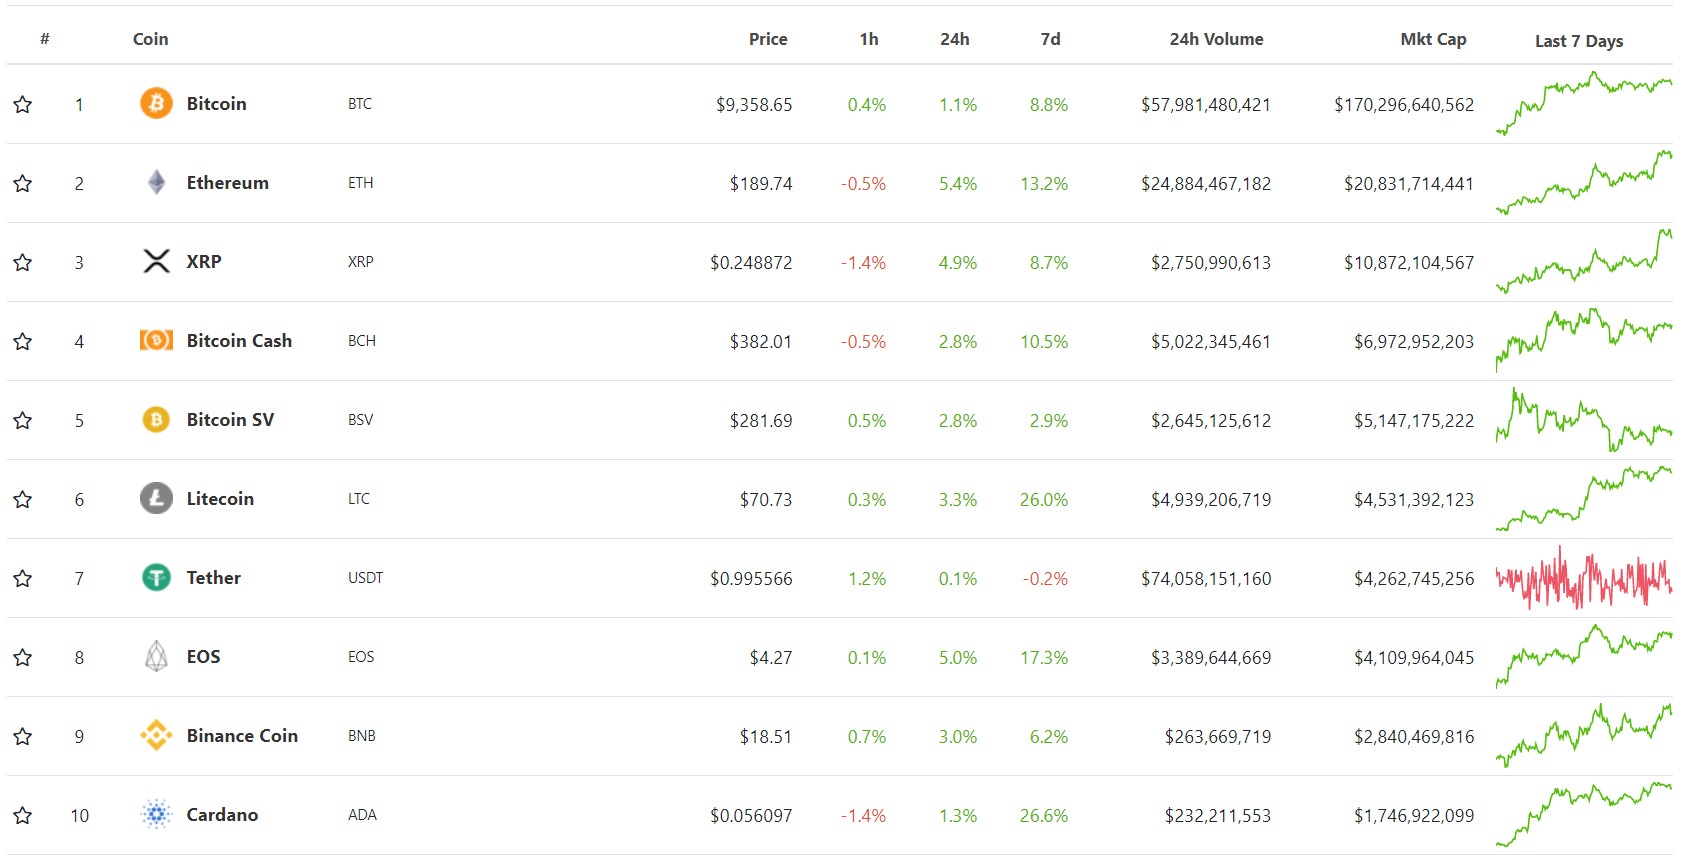This screenshot has height=860, width=1684.
Task: Toggle favorite star for Bitcoin SV
Action: click(23, 420)
